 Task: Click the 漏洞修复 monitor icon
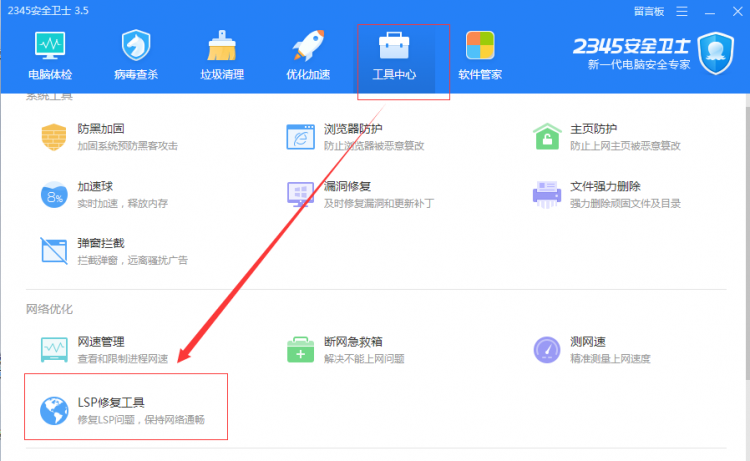pos(300,194)
